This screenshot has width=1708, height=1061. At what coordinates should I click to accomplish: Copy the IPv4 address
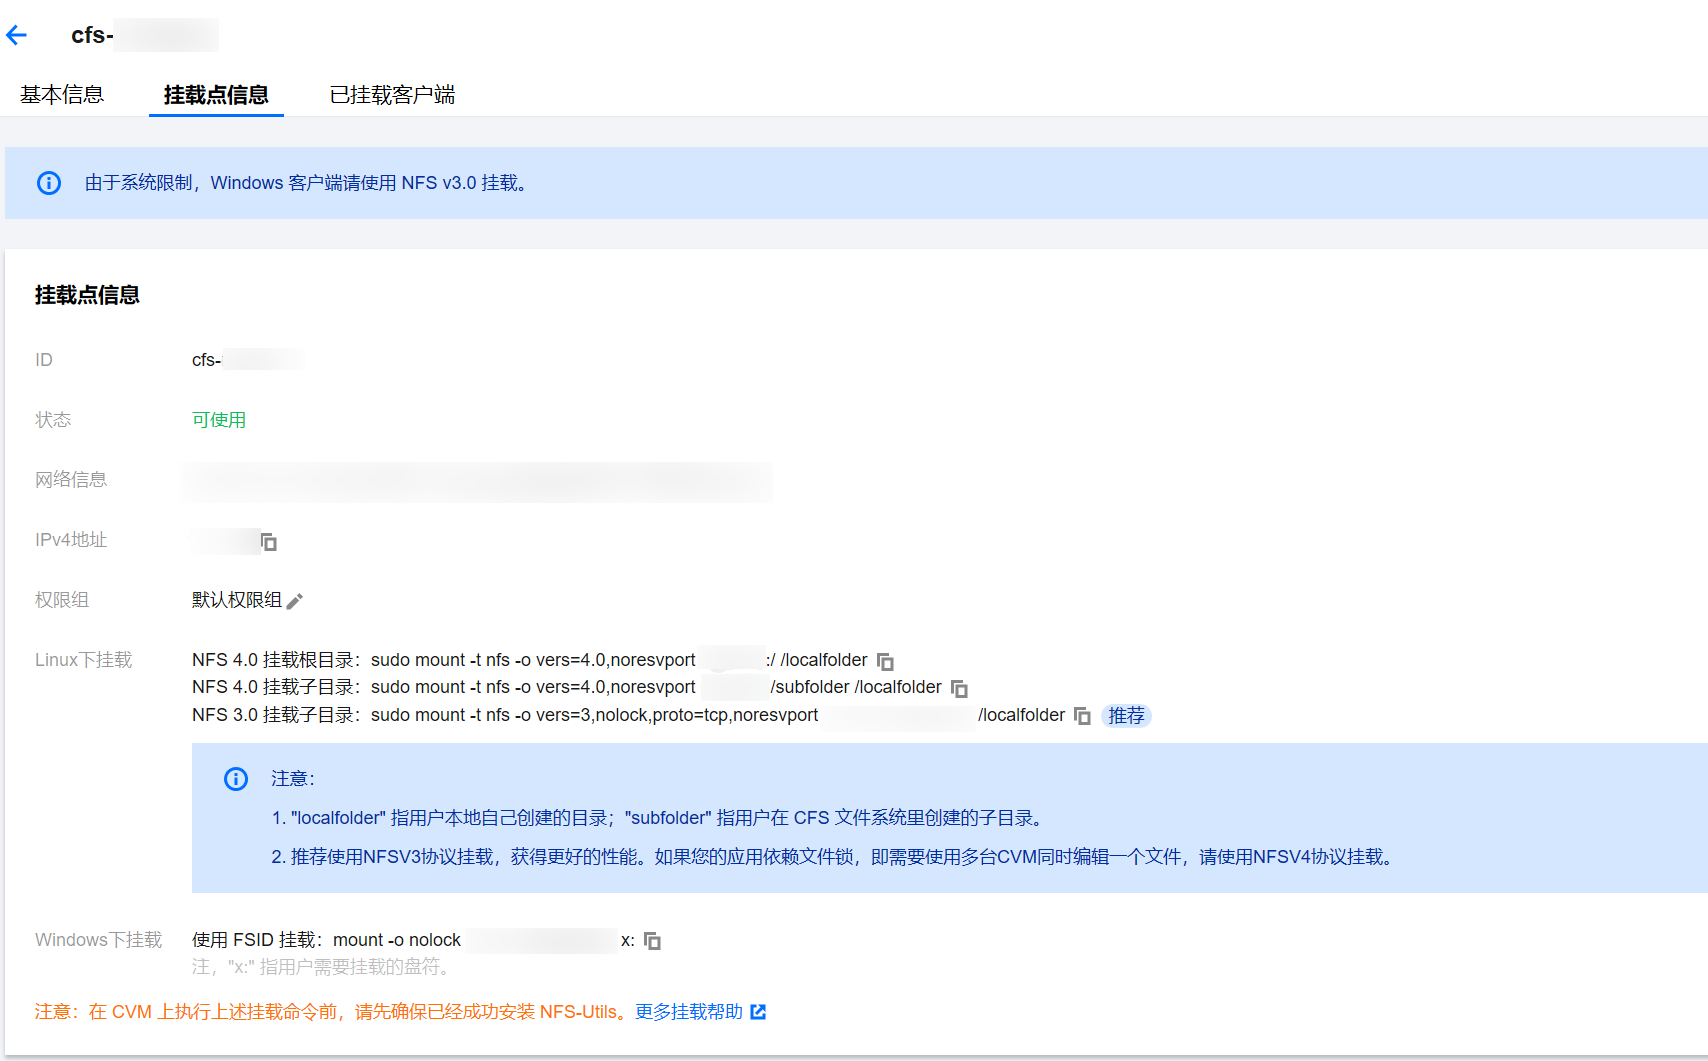[269, 542]
